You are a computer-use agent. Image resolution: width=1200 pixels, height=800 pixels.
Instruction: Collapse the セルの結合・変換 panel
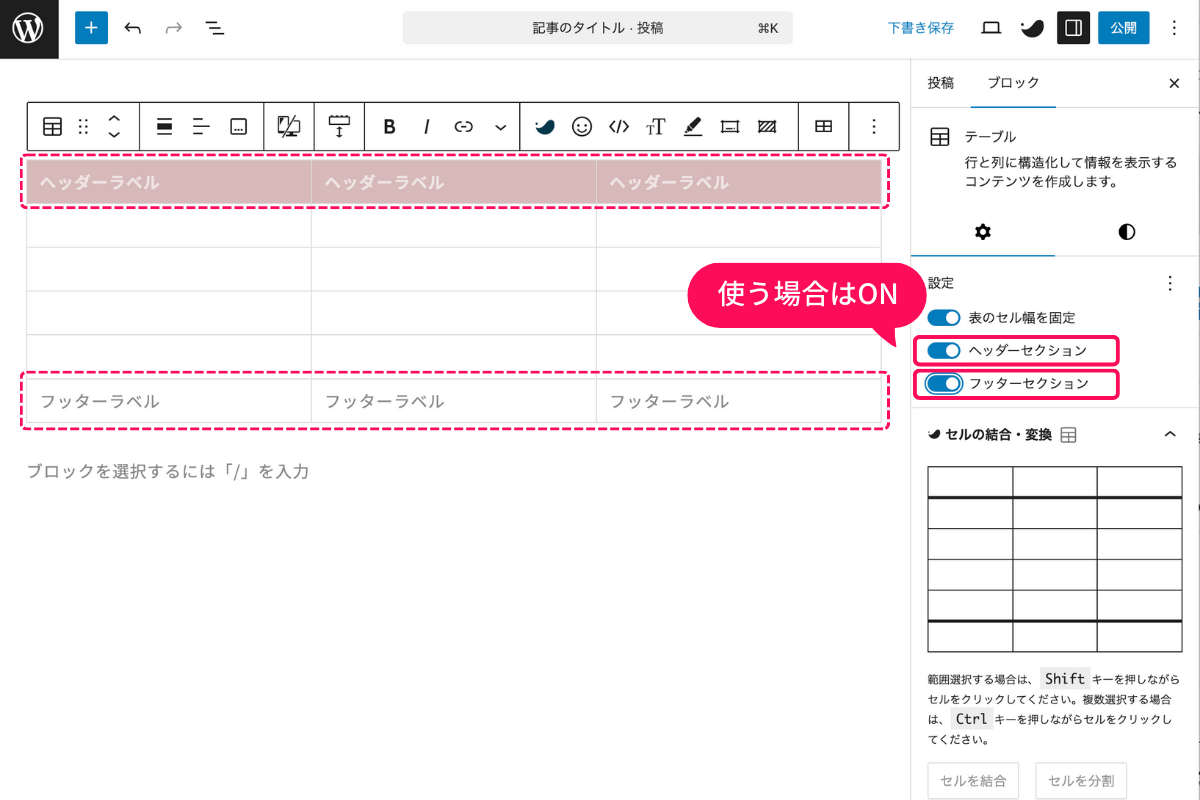tap(1170, 435)
